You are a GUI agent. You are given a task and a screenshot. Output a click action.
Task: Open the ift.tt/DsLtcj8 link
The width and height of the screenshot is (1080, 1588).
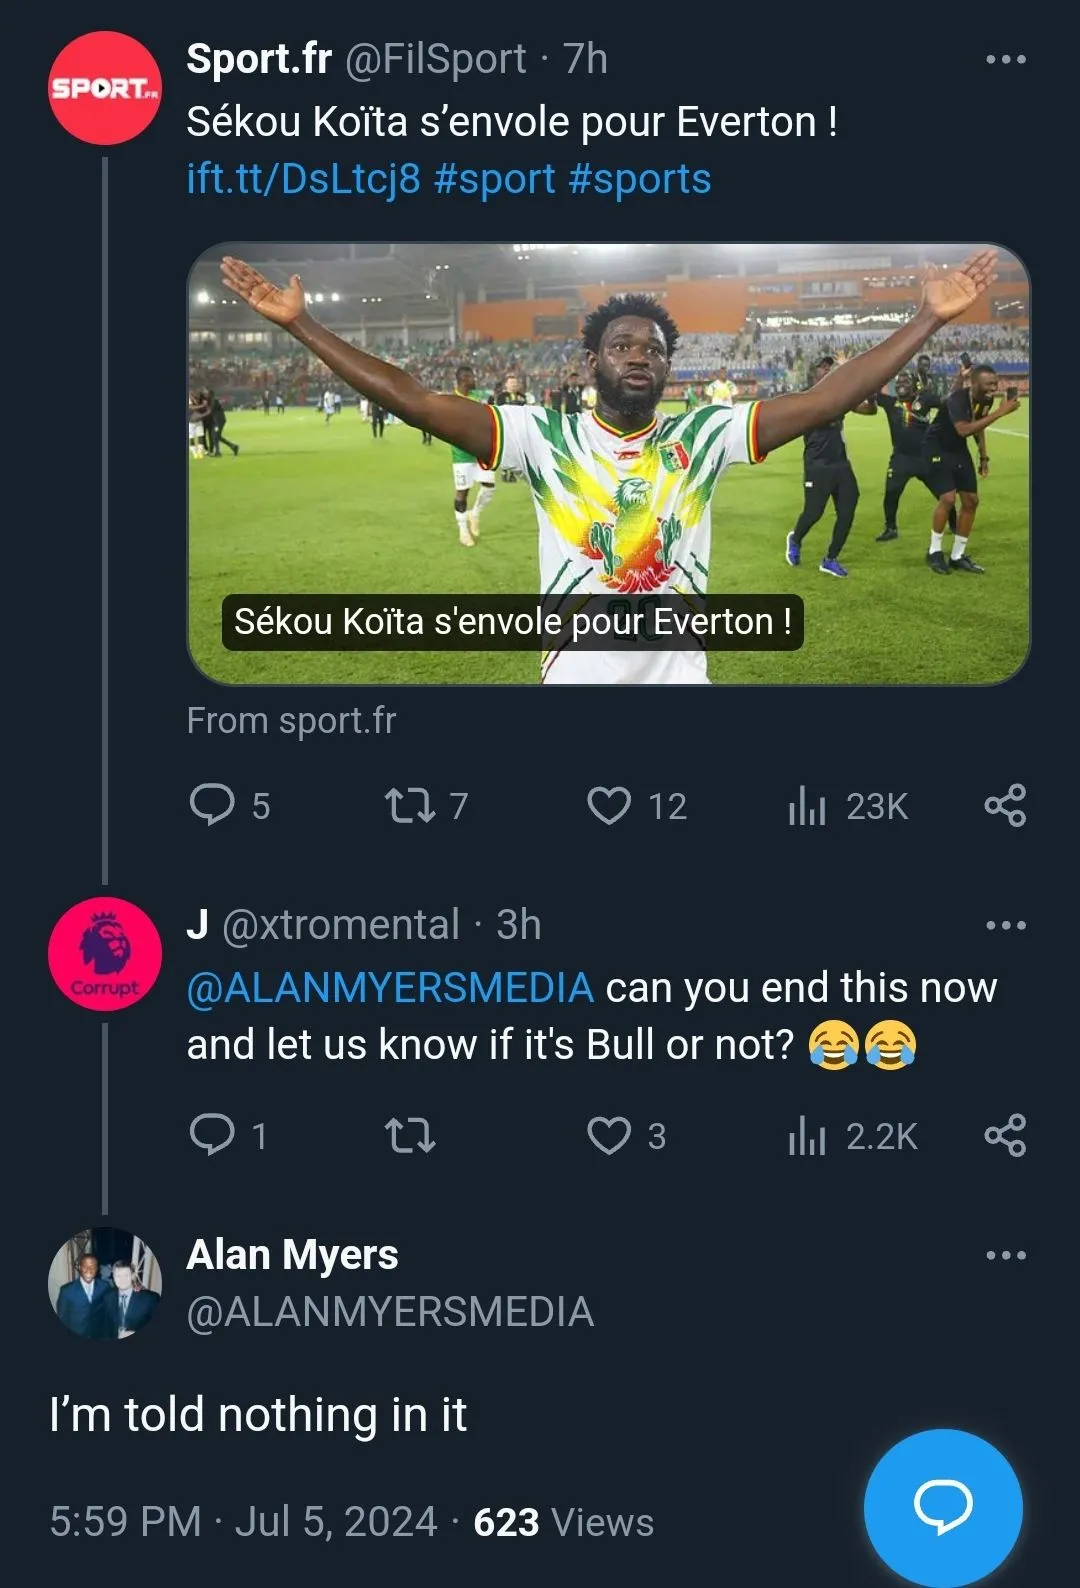pos(303,180)
